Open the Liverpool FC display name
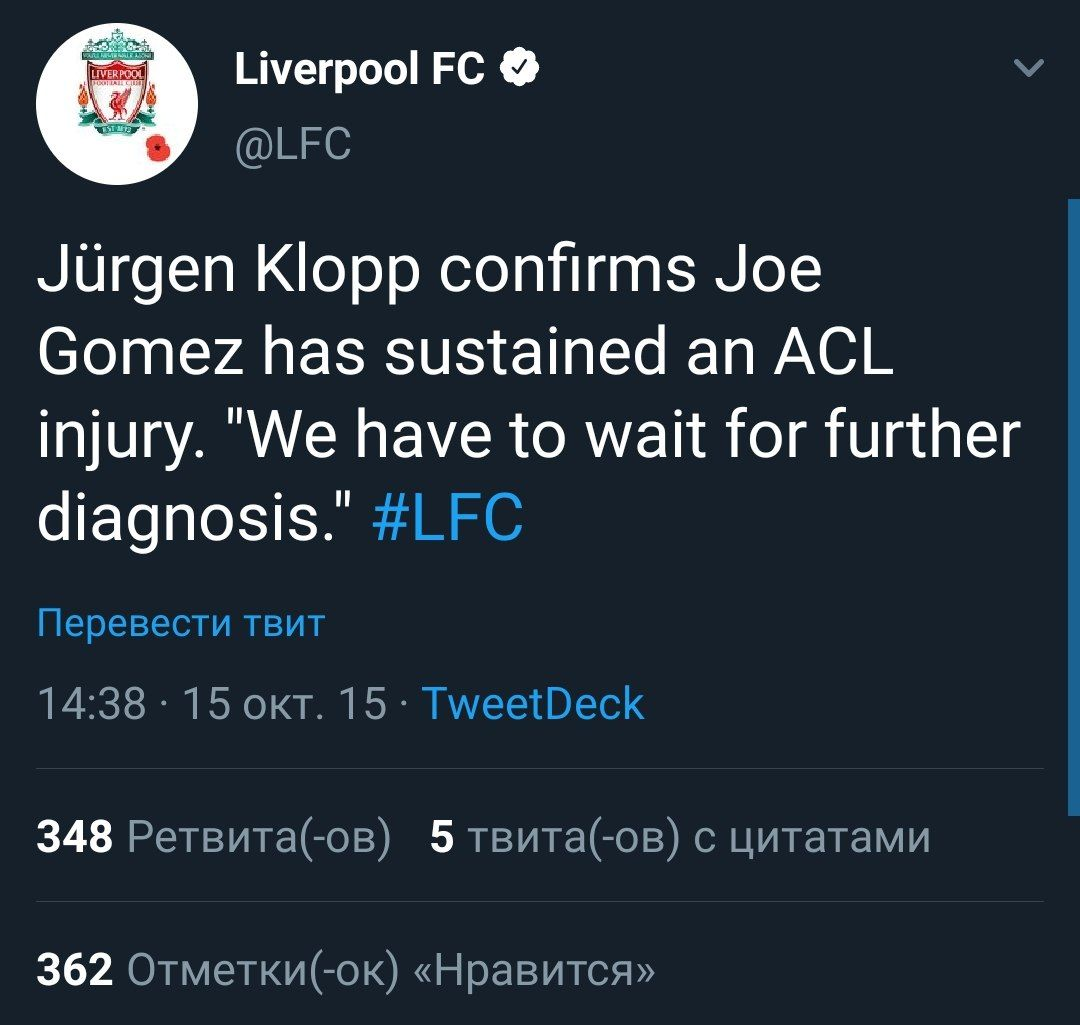 (x=359, y=70)
